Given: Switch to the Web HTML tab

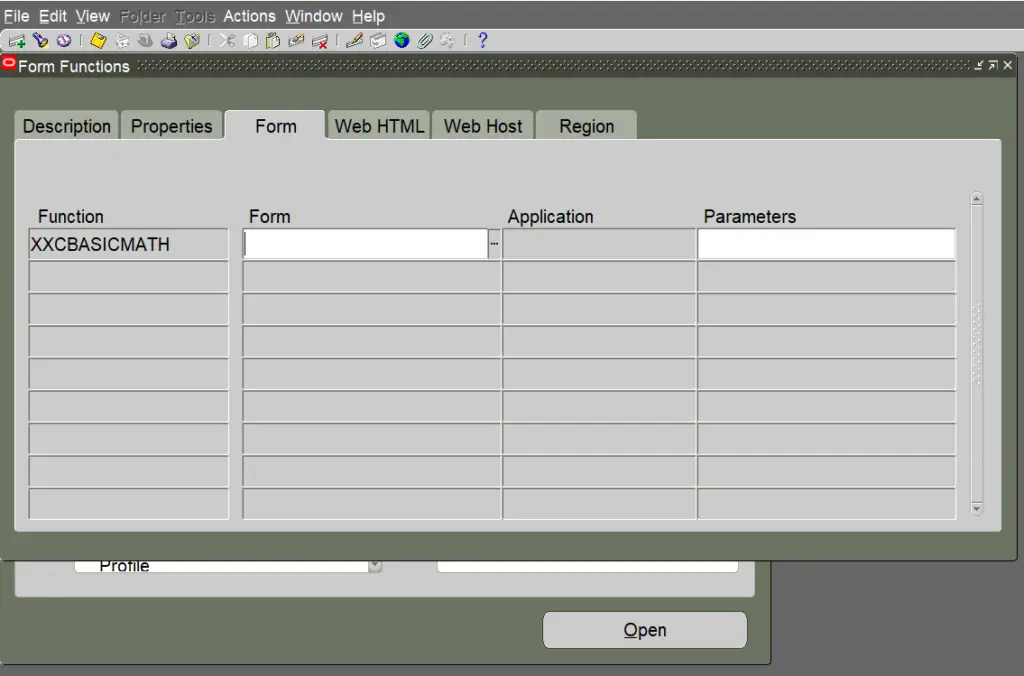Looking at the screenshot, I should [380, 125].
